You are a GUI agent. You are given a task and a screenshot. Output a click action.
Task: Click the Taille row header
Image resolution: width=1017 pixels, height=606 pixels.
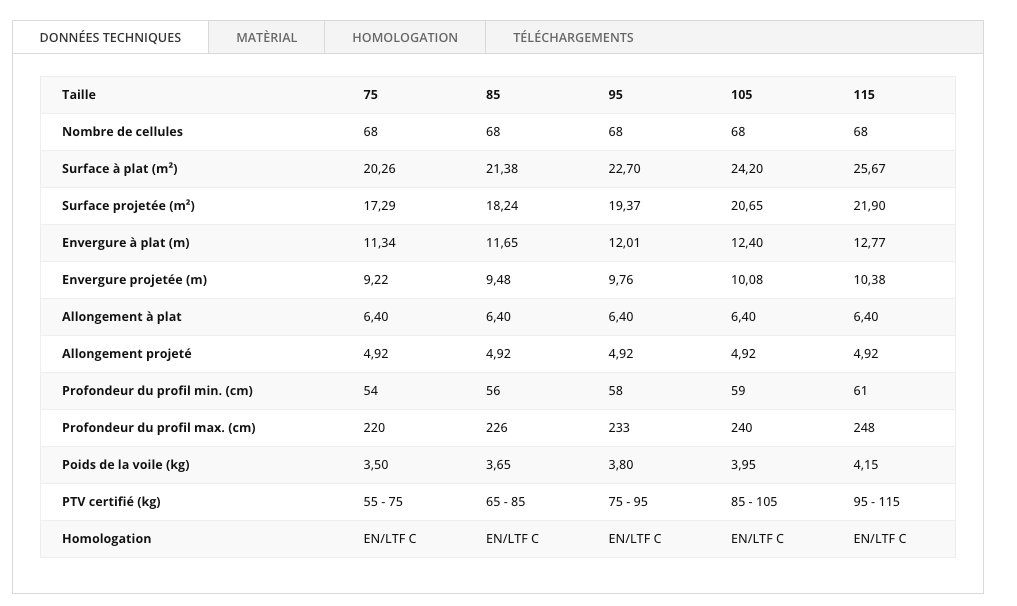79,94
